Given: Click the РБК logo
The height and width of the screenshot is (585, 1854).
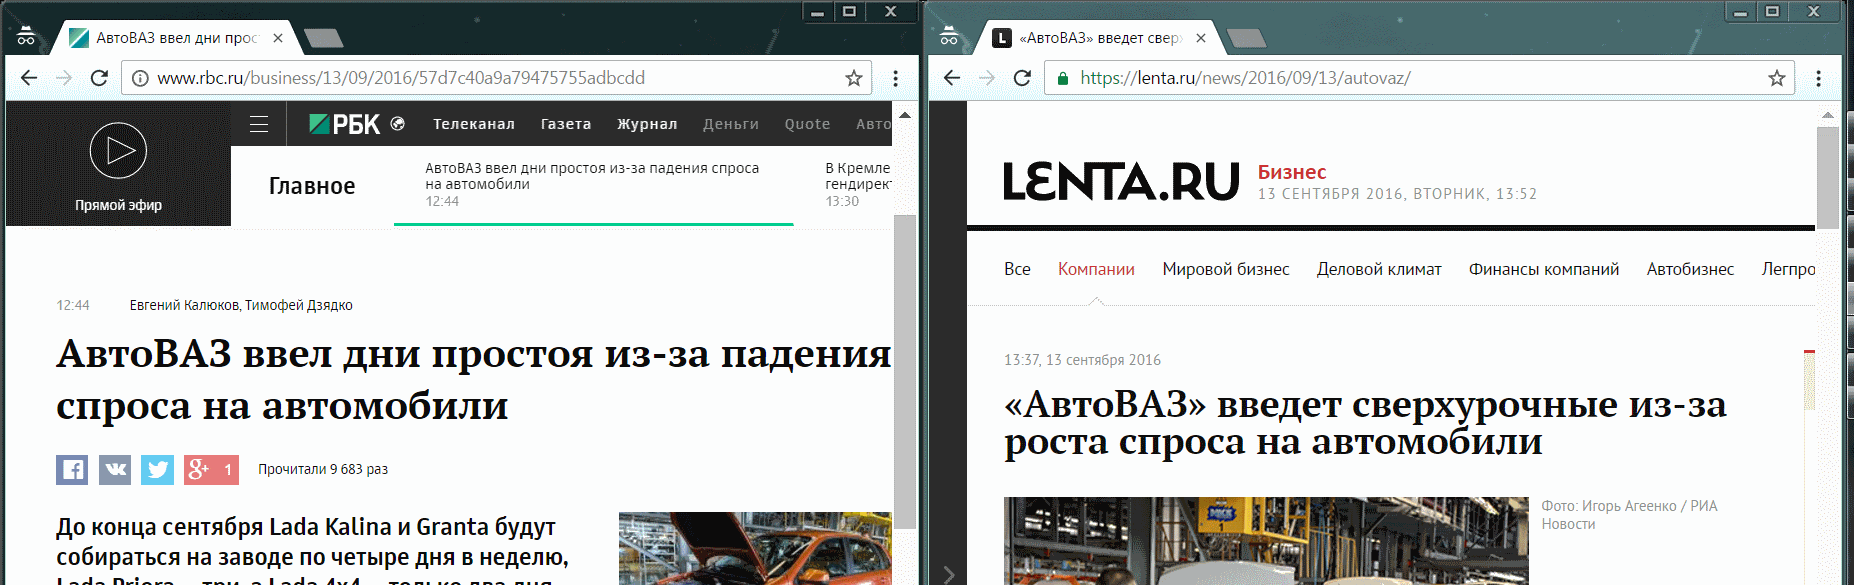Looking at the screenshot, I should (x=345, y=124).
